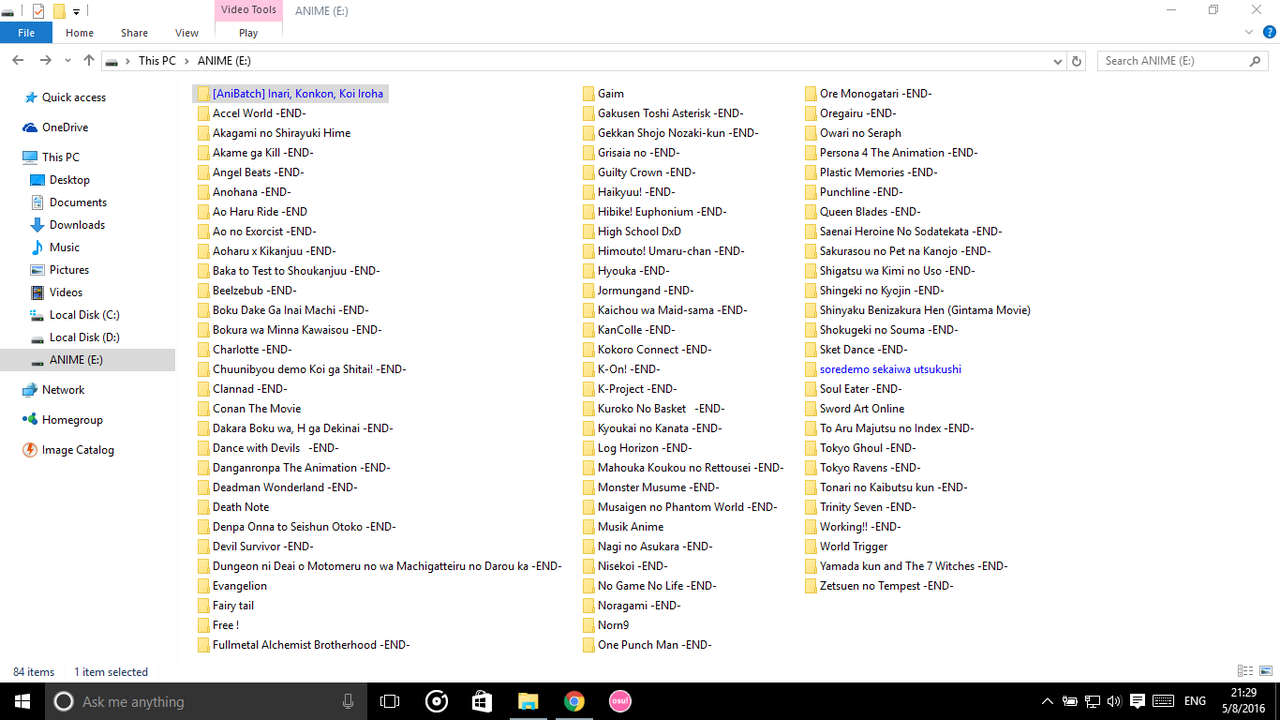Expand the ribbon with the chevron
This screenshot has width=1280, height=720.
point(1248,33)
